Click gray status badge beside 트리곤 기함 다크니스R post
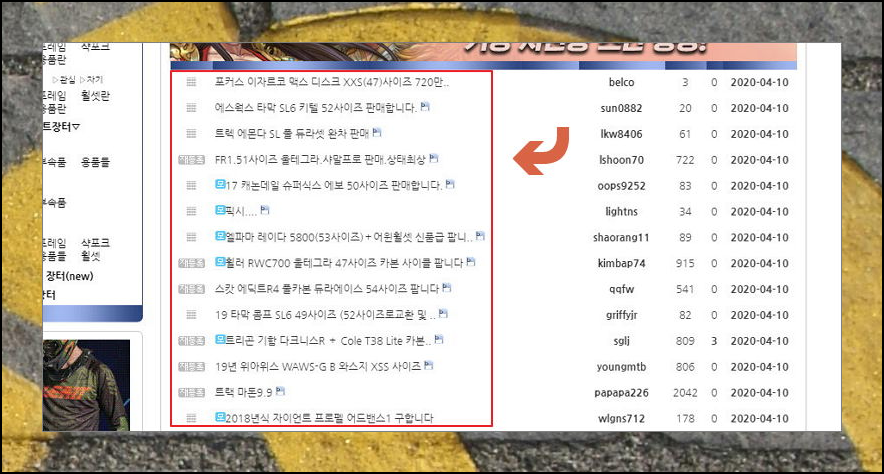Viewport: 884px width, 474px height. 191,341
